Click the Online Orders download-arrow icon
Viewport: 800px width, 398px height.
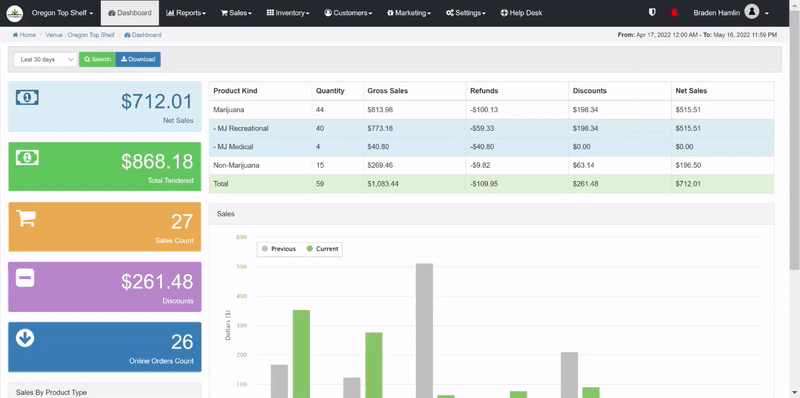[x=25, y=338]
